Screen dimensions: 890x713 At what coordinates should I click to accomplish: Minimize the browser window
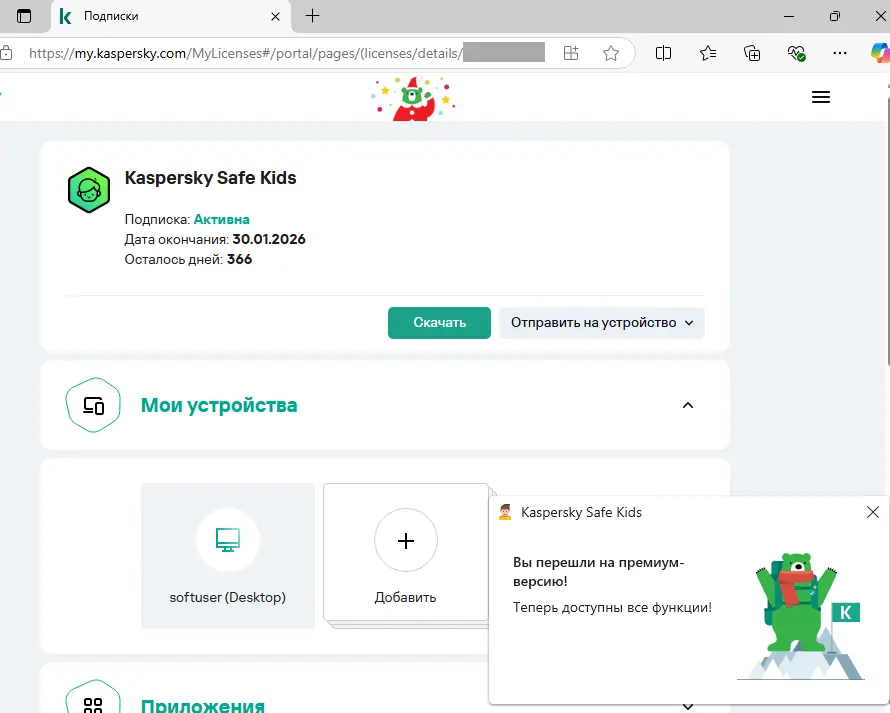[789, 16]
